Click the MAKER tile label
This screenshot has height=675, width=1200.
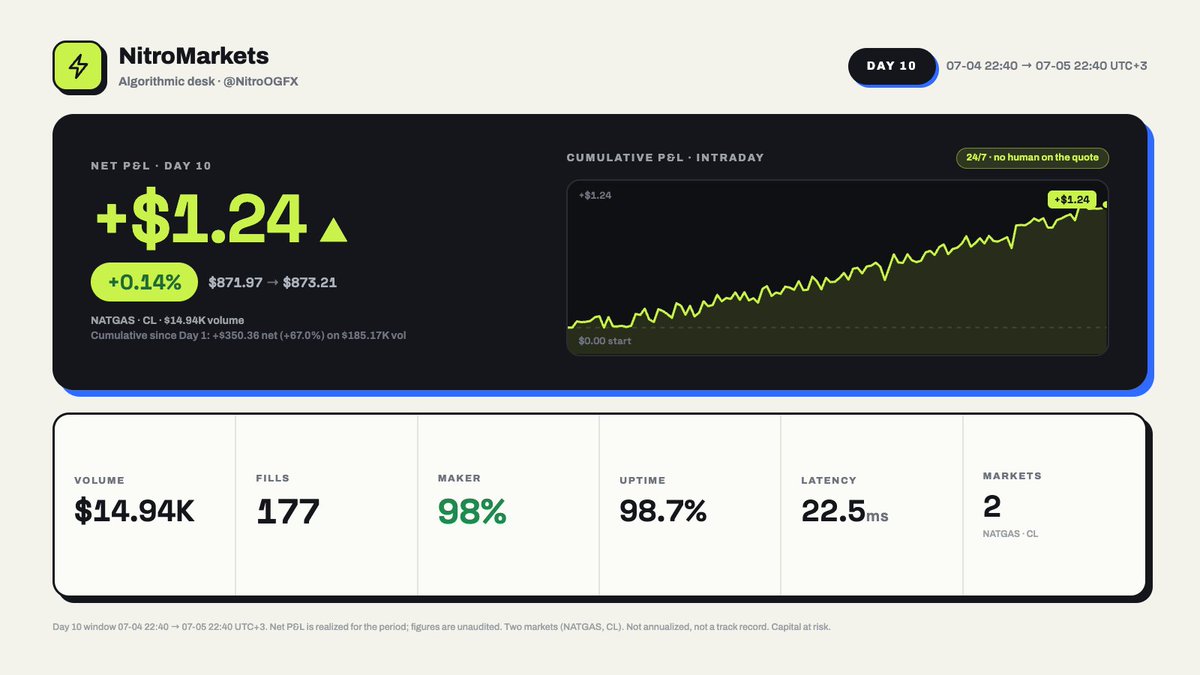coord(460,479)
